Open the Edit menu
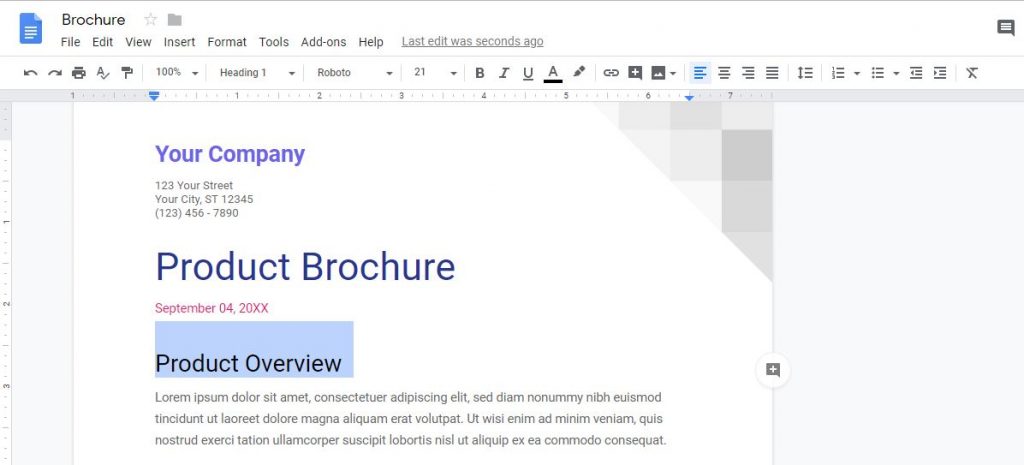This screenshot has height=465, width=1024. pos(103,42)
